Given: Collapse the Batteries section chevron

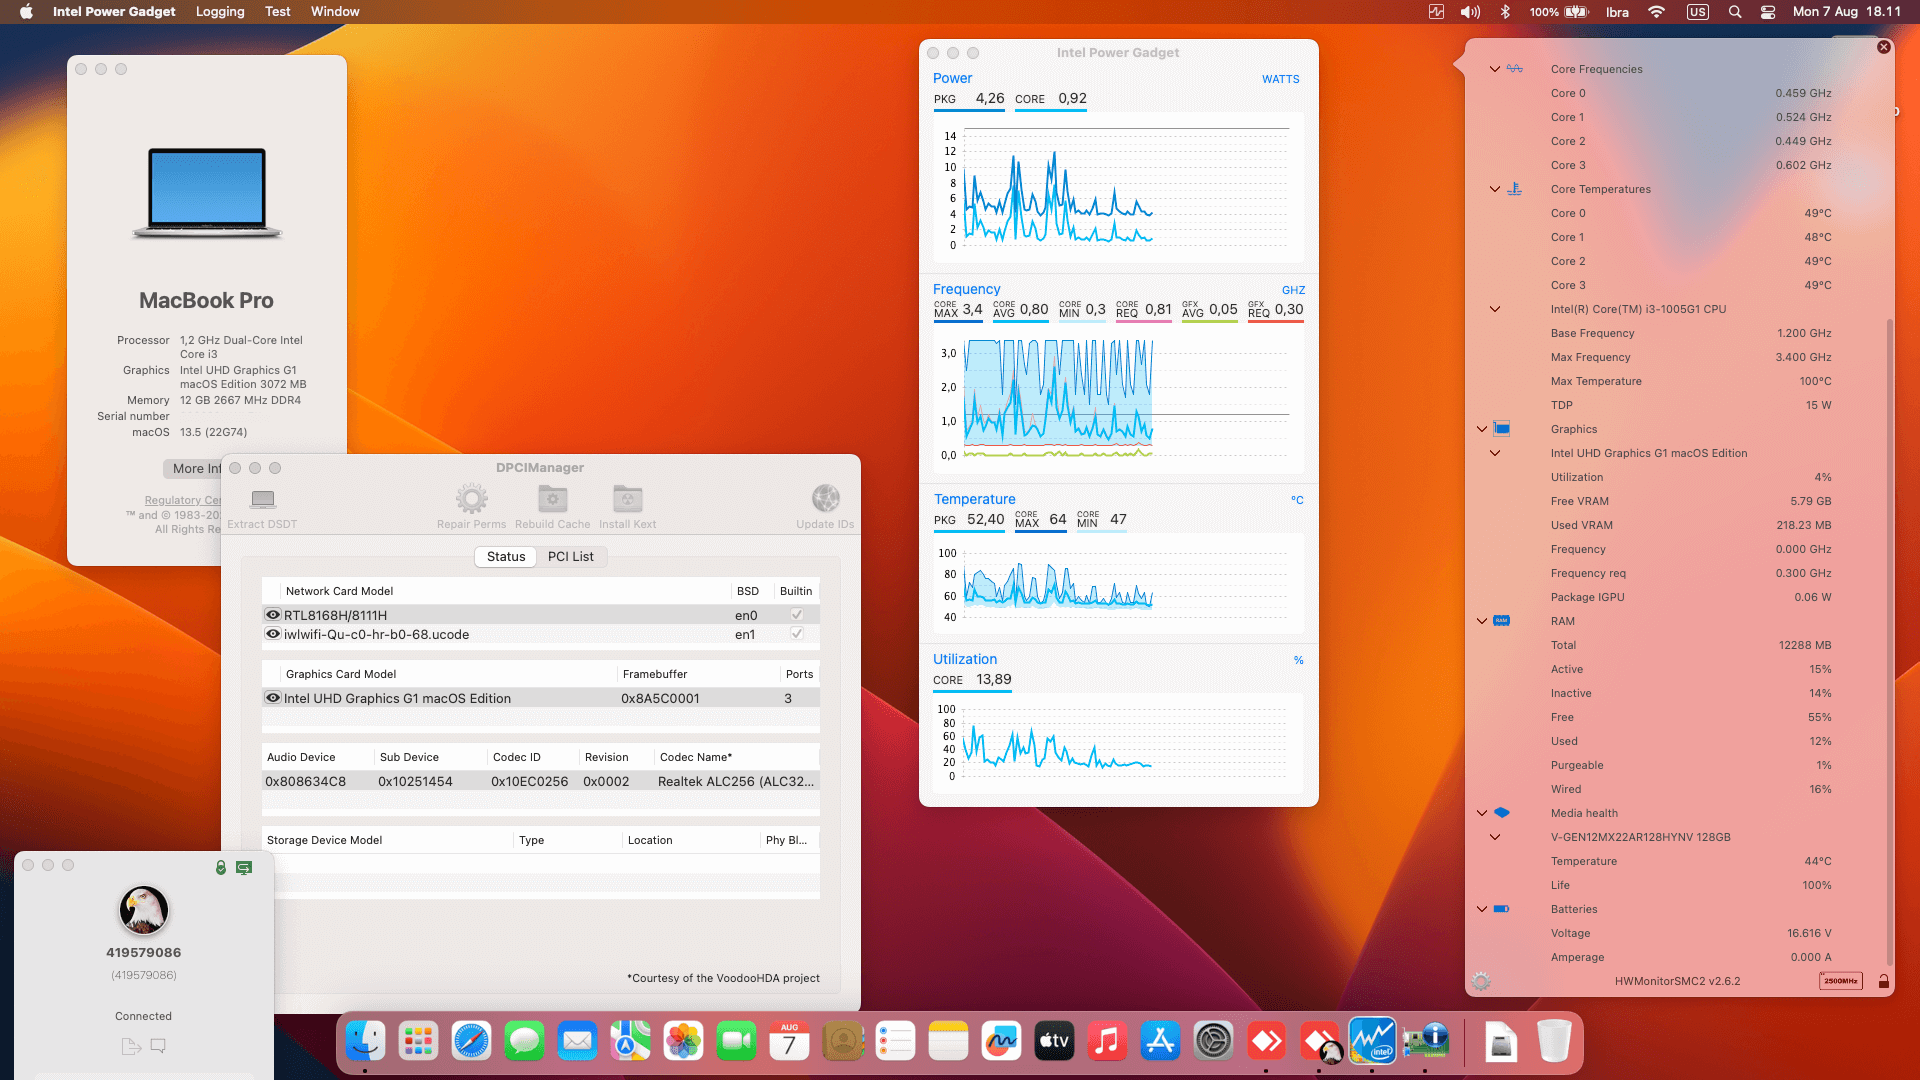Looking at the screenshot, I should [x=1482, y=909].
